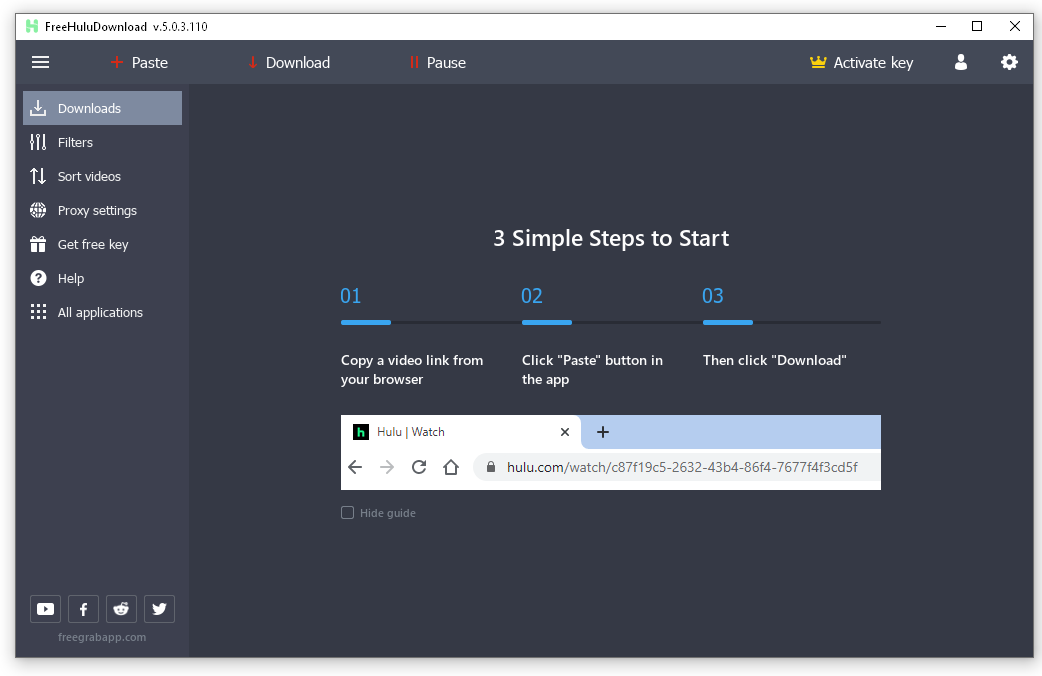1042x676 pixels.
Task: Click step 01 in the guide
Action: (x=350, y=296)
